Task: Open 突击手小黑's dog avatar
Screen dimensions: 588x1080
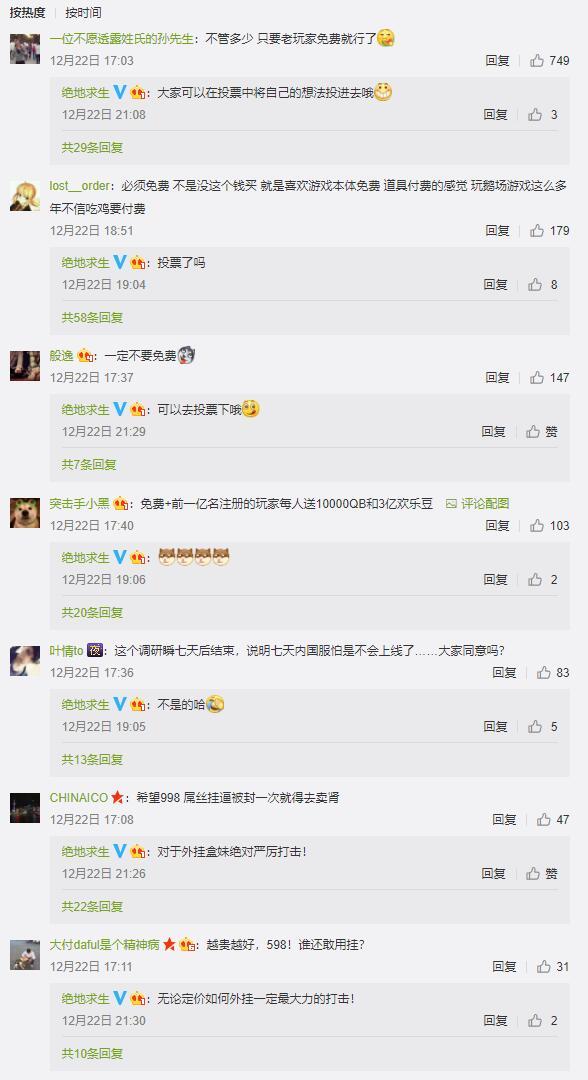Action: tap(25, 513)
